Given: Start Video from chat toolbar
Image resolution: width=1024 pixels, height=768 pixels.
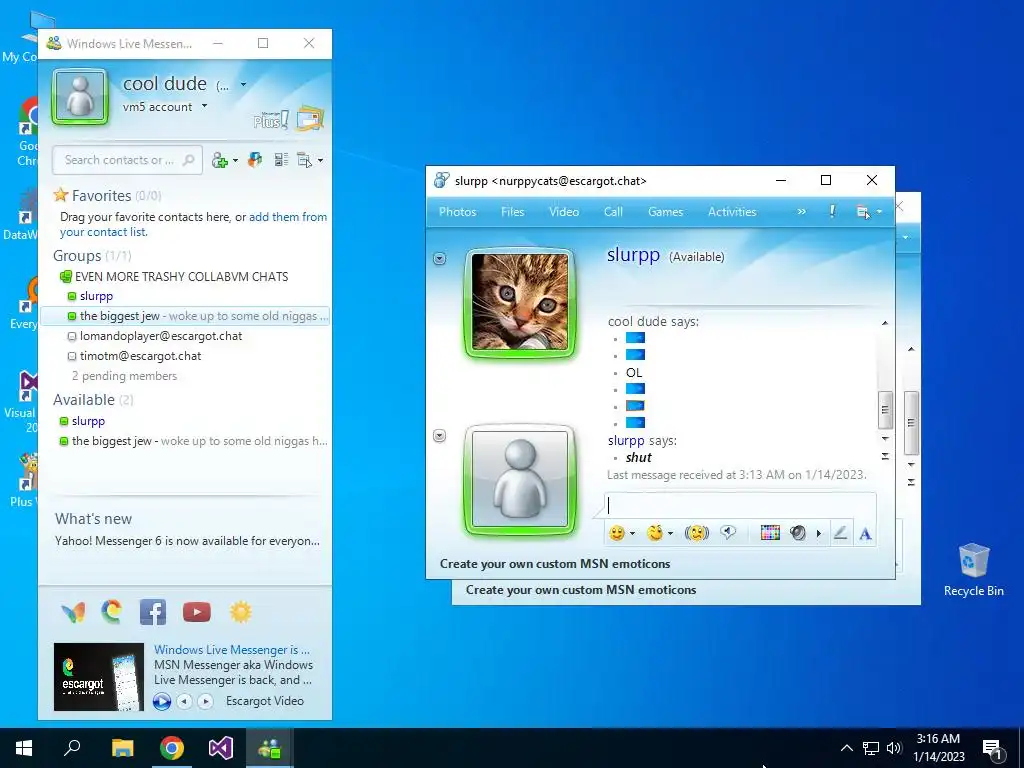Looking at the screenshot, I should click(x=564, y=212).
